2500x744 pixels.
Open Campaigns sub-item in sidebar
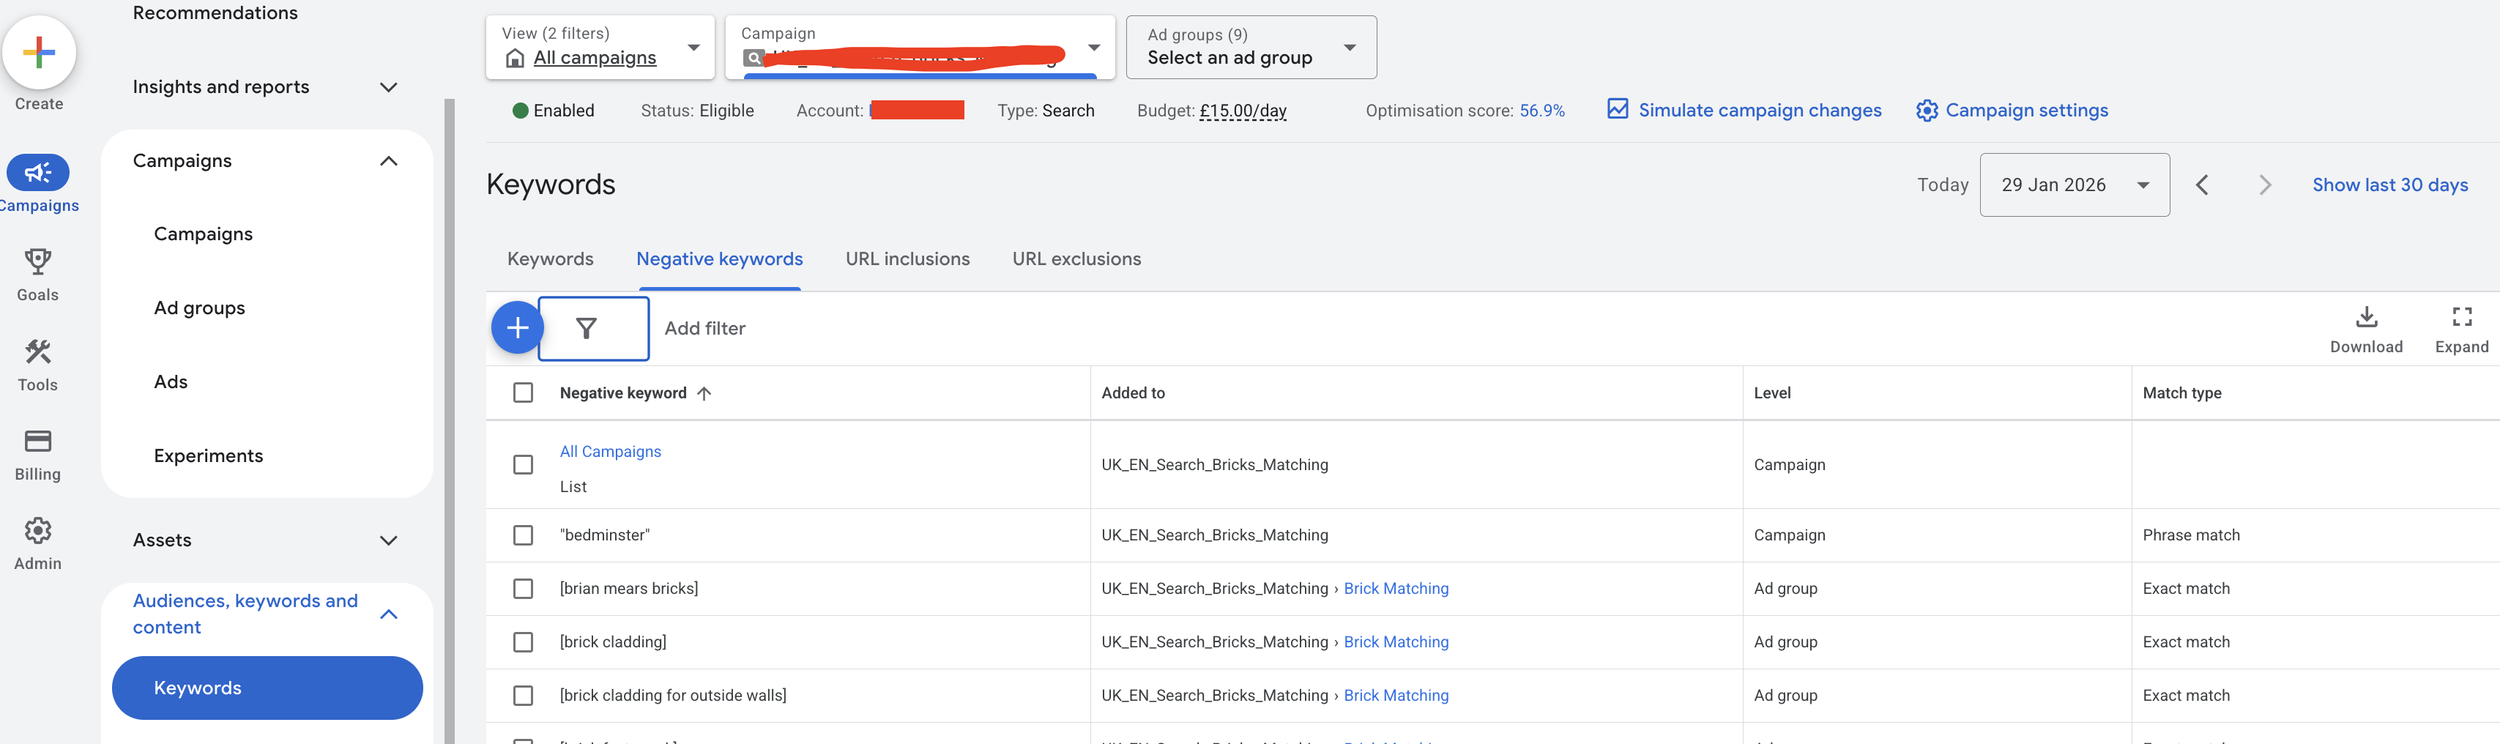203,234
